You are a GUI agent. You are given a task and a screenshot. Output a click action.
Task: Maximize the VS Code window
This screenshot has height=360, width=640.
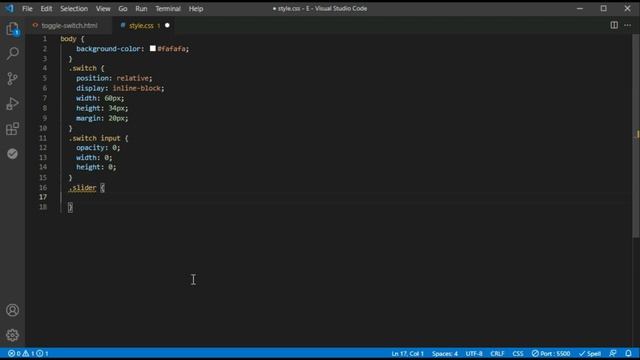[603, 8]
